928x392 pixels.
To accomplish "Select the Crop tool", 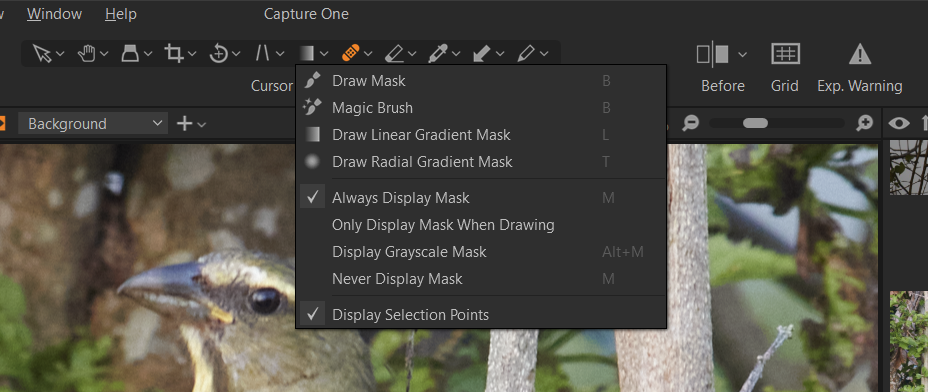I will pos(174,53).
